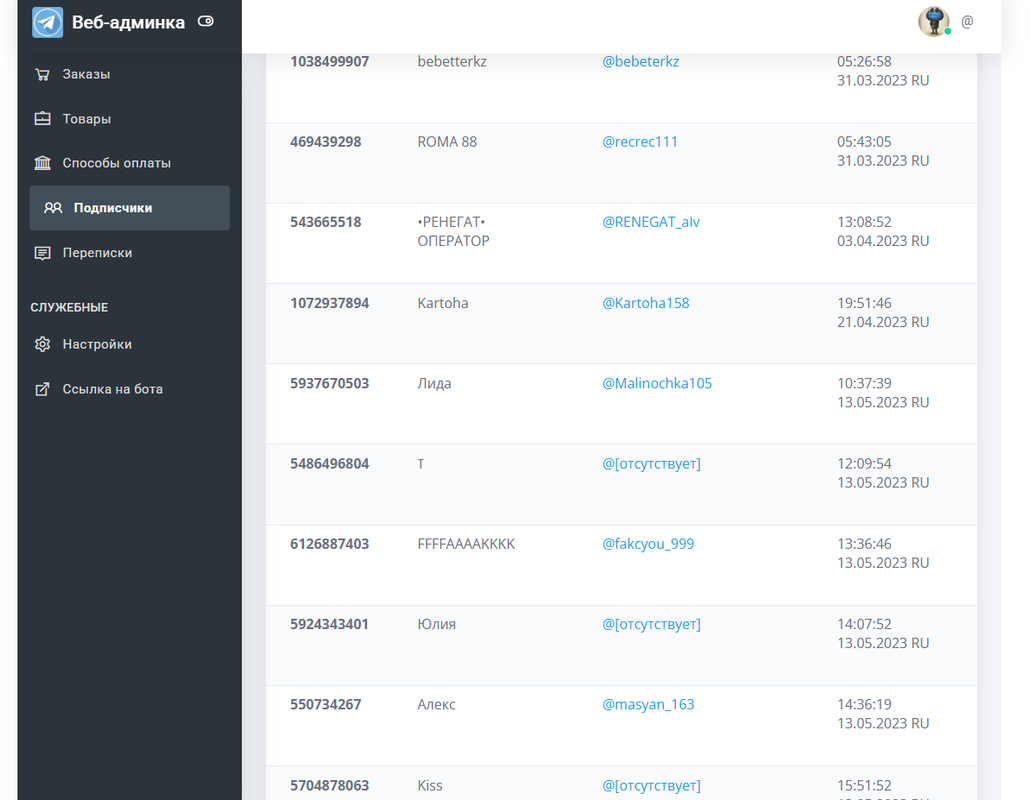Click the name Юлия
1030x800 pixels.
[436, 624]
